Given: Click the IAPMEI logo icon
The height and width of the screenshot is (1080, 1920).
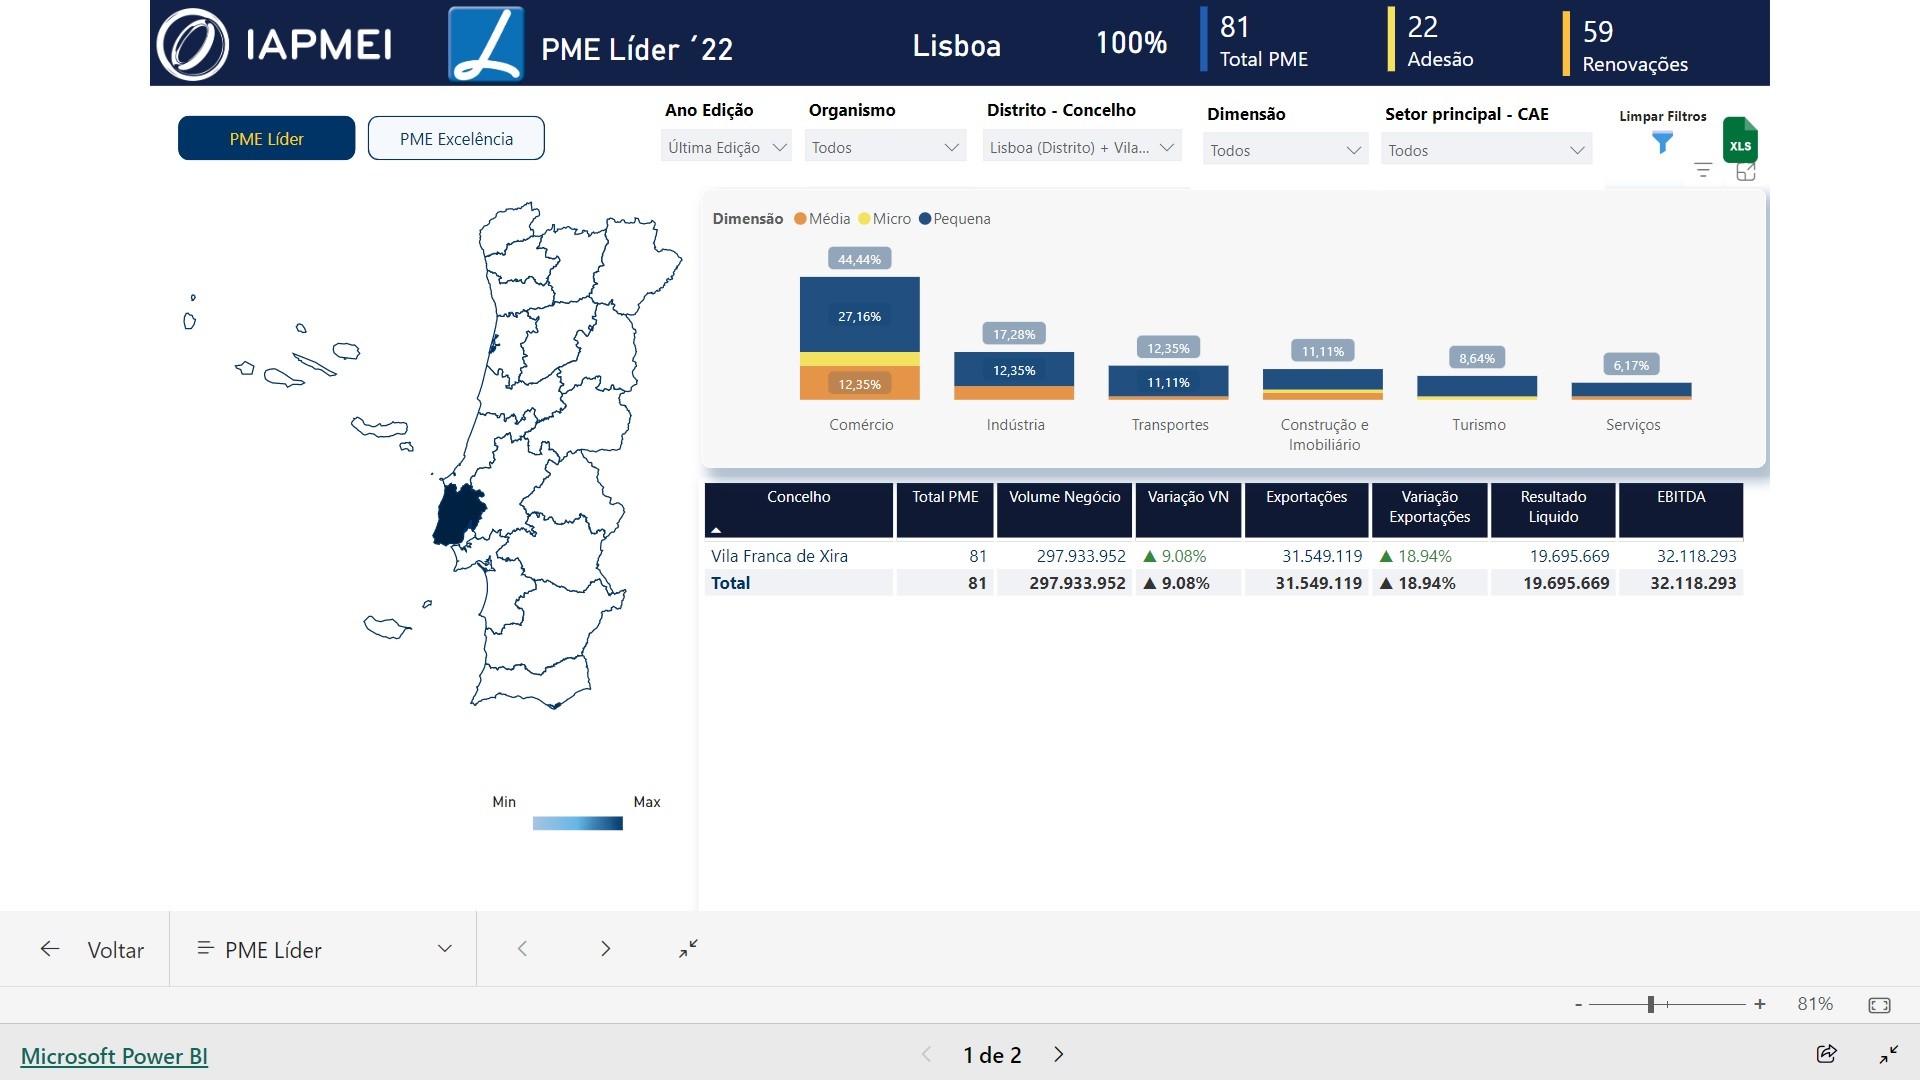Looking at the screenshot, I should point(193,44).
